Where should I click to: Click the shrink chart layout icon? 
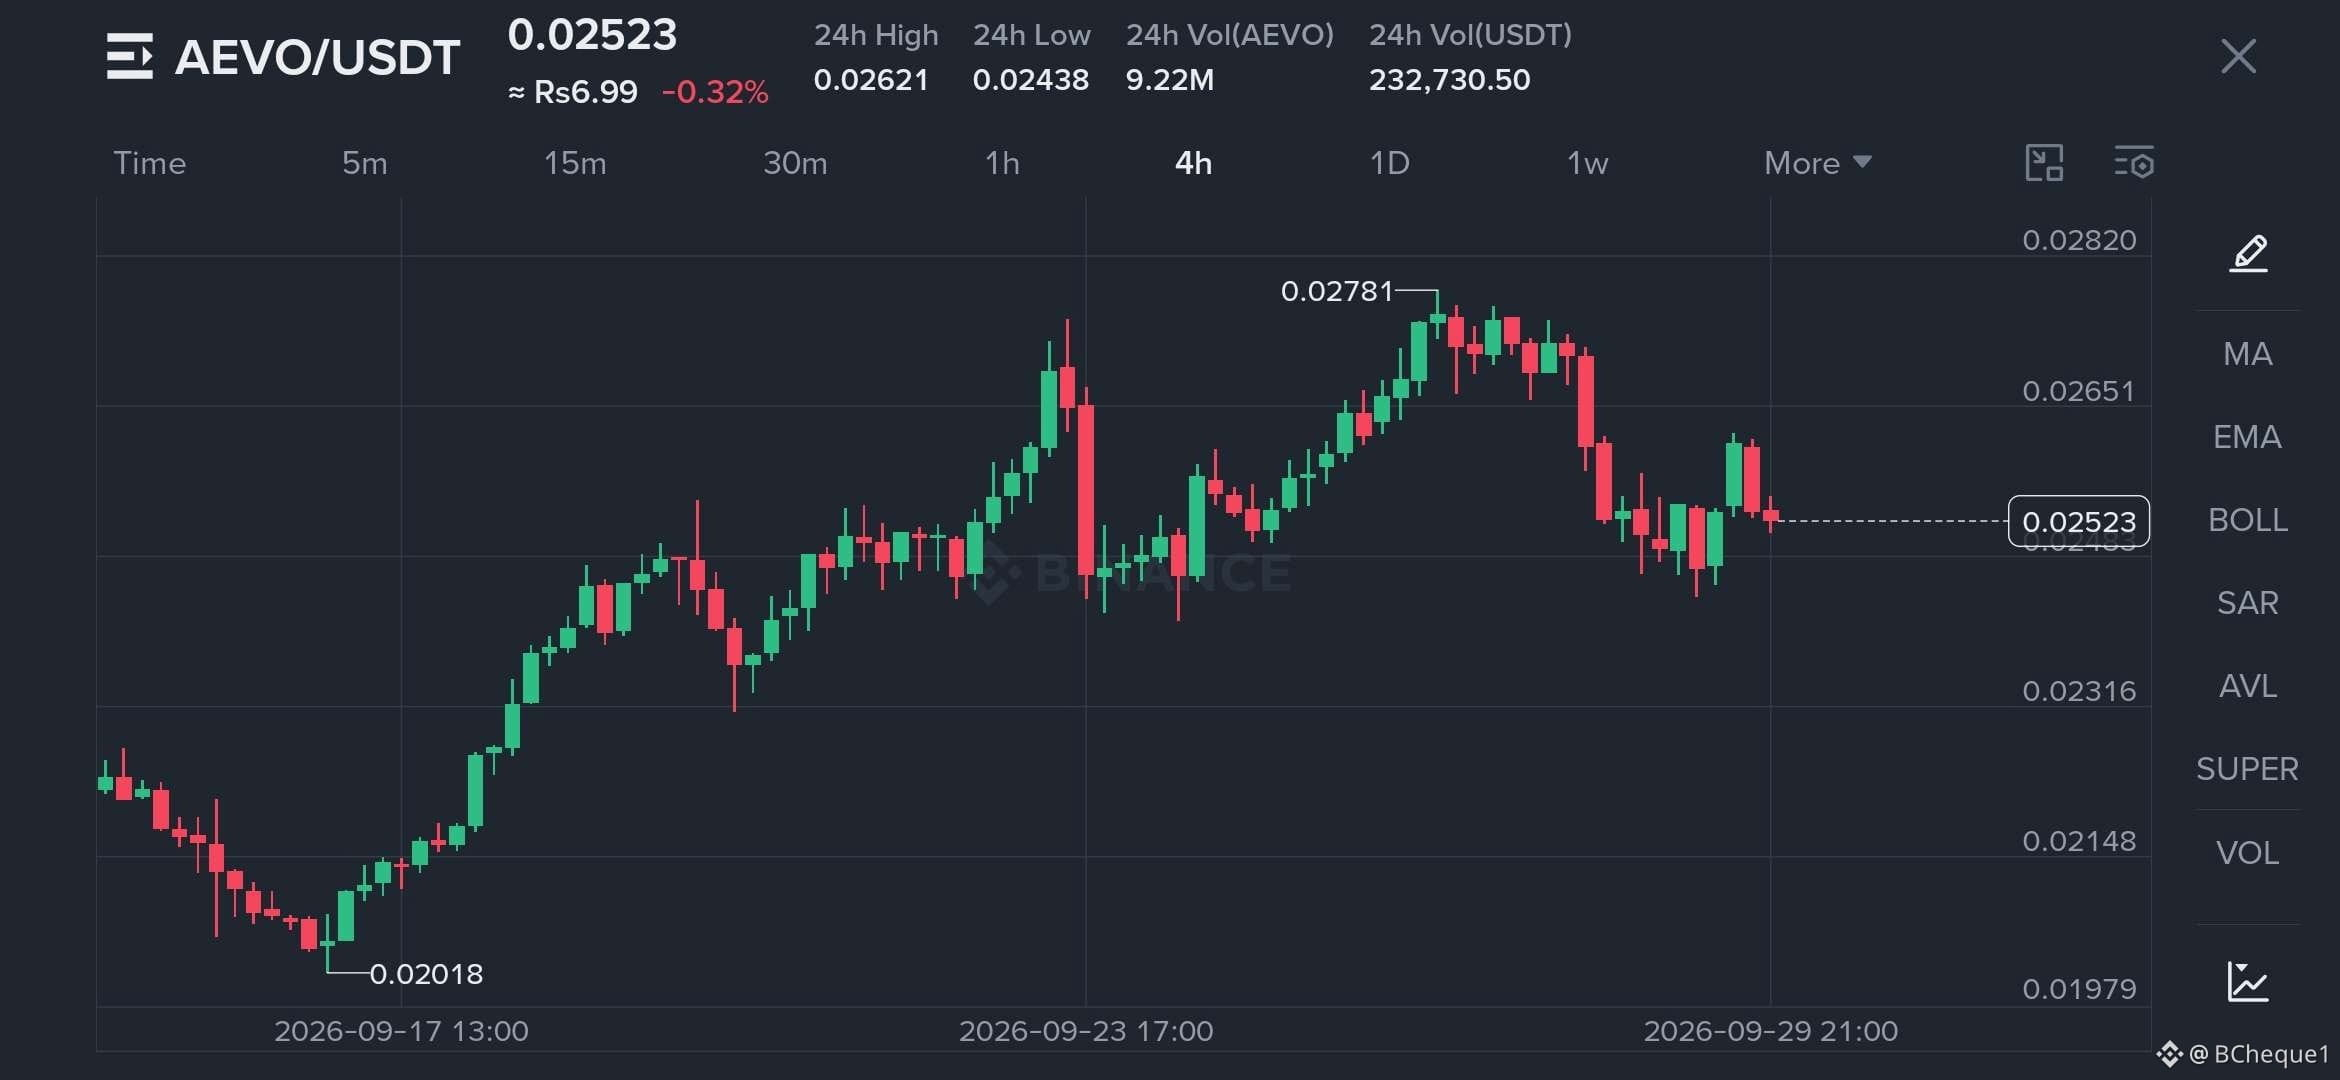coord(2044,162)
